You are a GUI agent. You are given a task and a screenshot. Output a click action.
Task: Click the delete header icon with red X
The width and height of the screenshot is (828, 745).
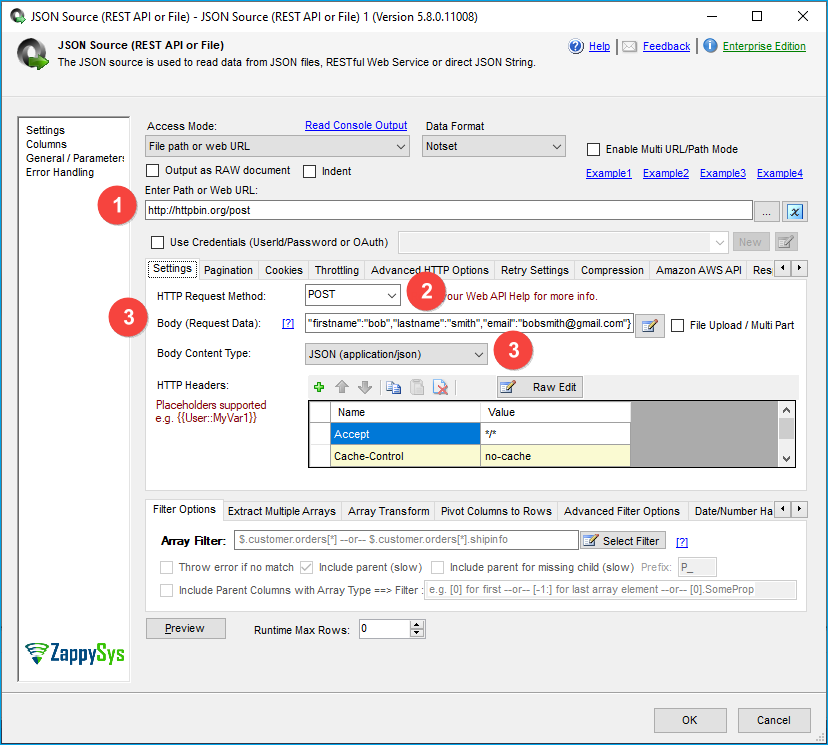click(x=440, y=387)
